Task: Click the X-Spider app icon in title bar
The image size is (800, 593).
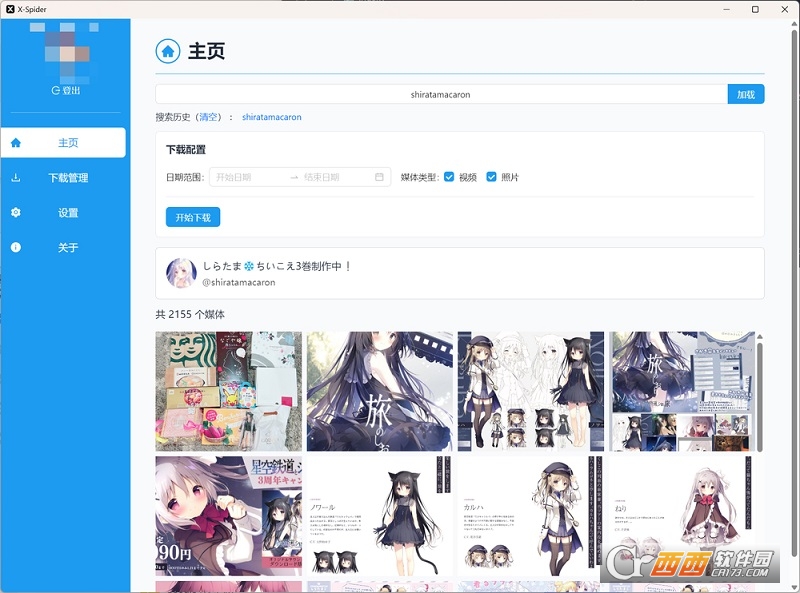Action: (x=10, y=9)
